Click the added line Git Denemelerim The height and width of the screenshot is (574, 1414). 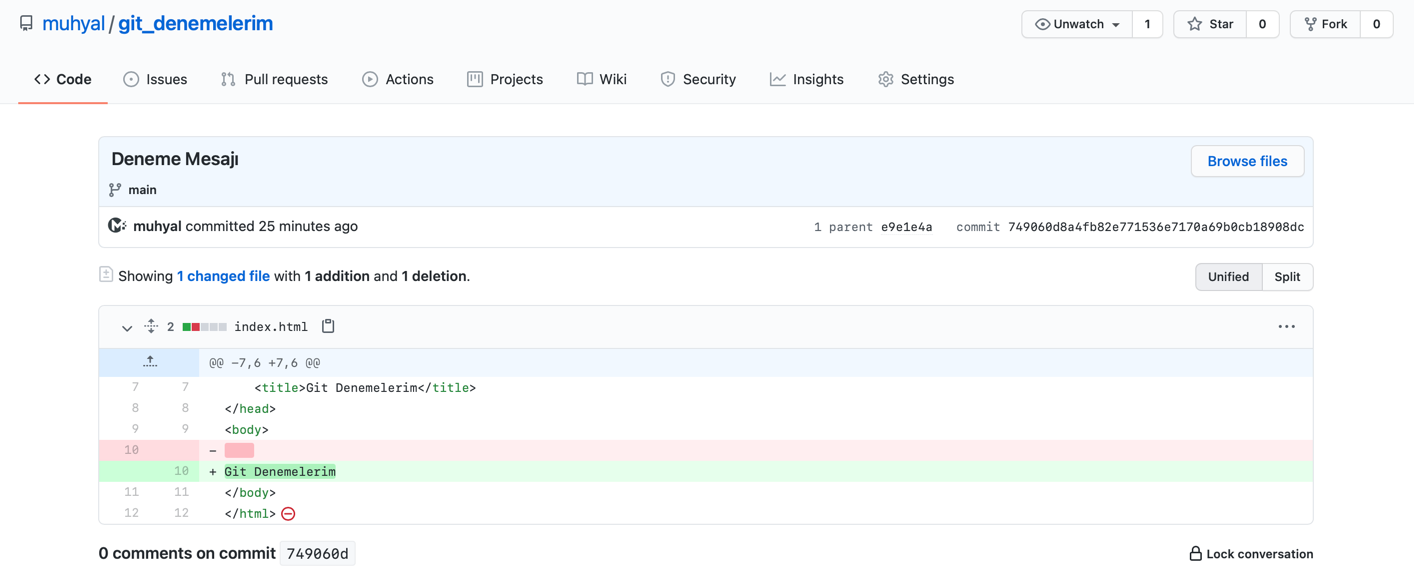[x=280, y=471]
